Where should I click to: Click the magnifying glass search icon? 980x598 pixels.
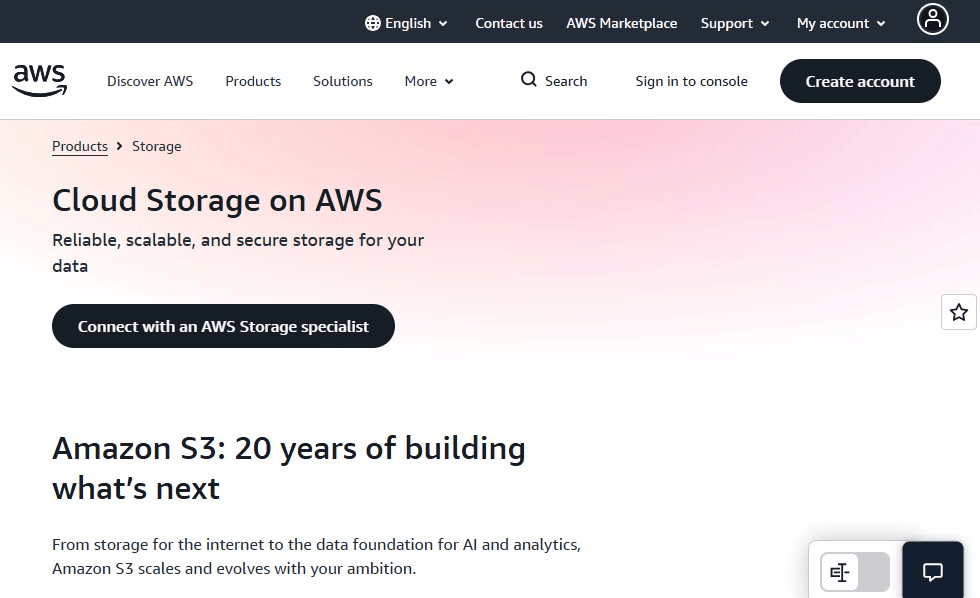(x=529, y=79)
